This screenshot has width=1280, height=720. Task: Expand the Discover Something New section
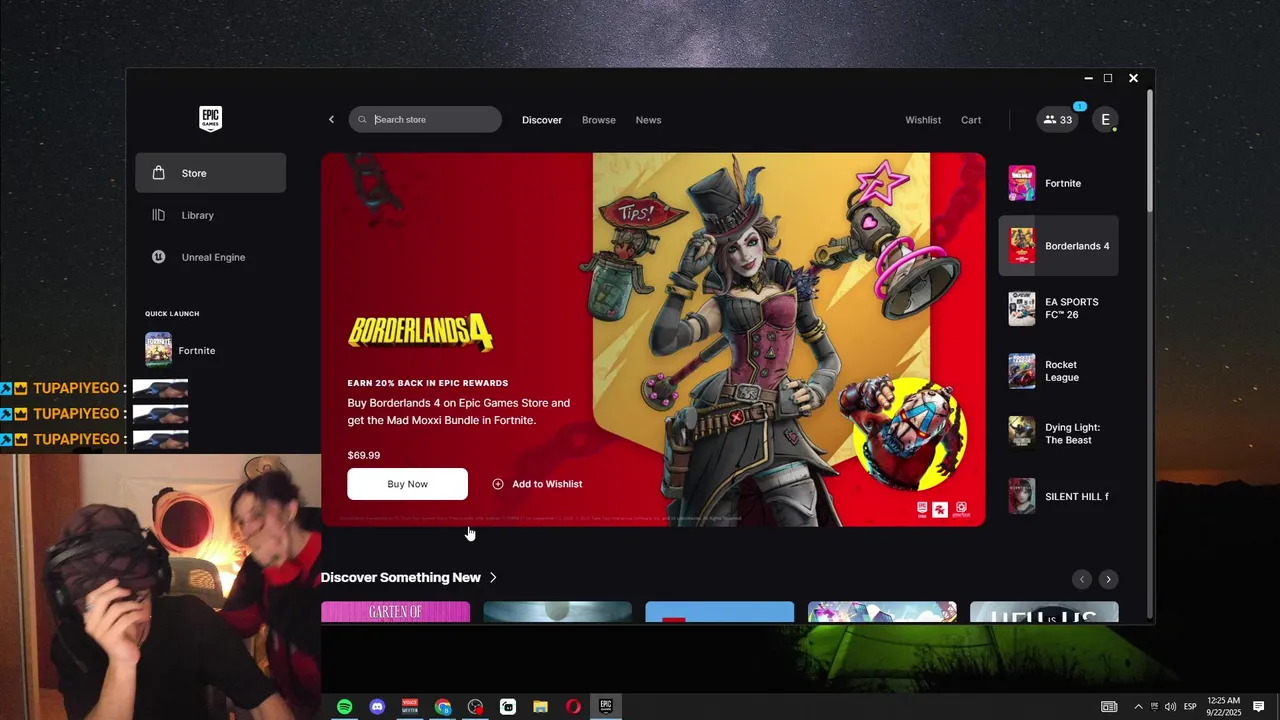[408, 577]
